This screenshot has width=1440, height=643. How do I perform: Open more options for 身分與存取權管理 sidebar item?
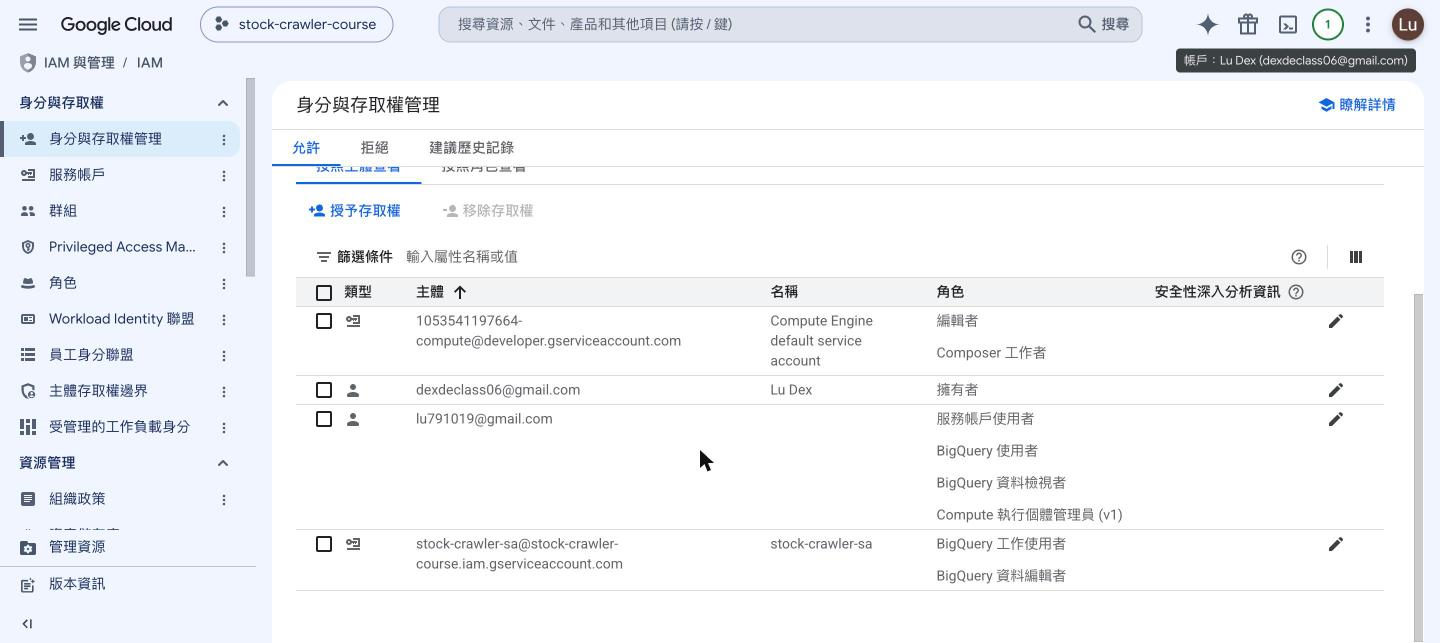[x=224, y=139]
